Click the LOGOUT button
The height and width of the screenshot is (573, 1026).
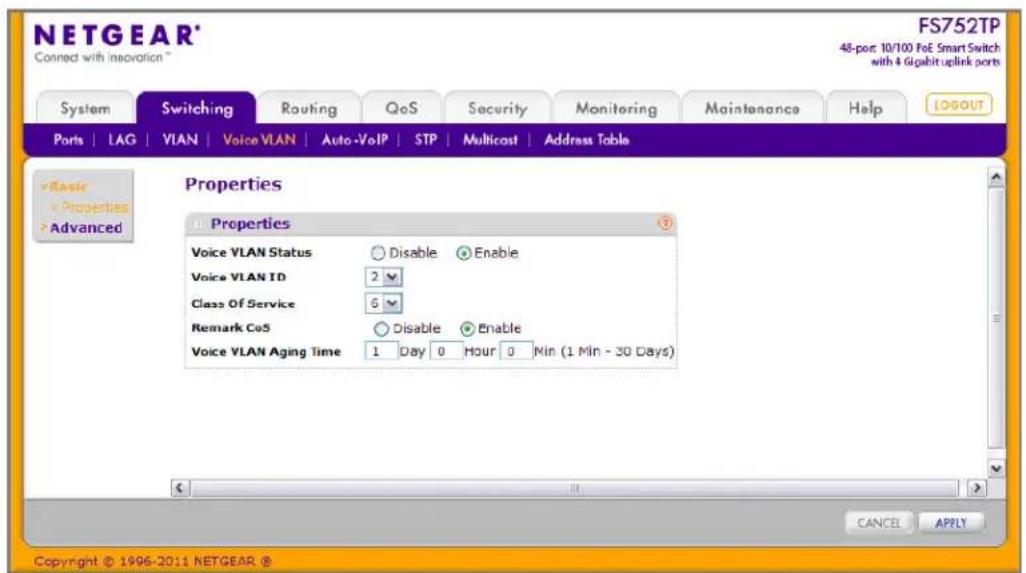[959, 105]
